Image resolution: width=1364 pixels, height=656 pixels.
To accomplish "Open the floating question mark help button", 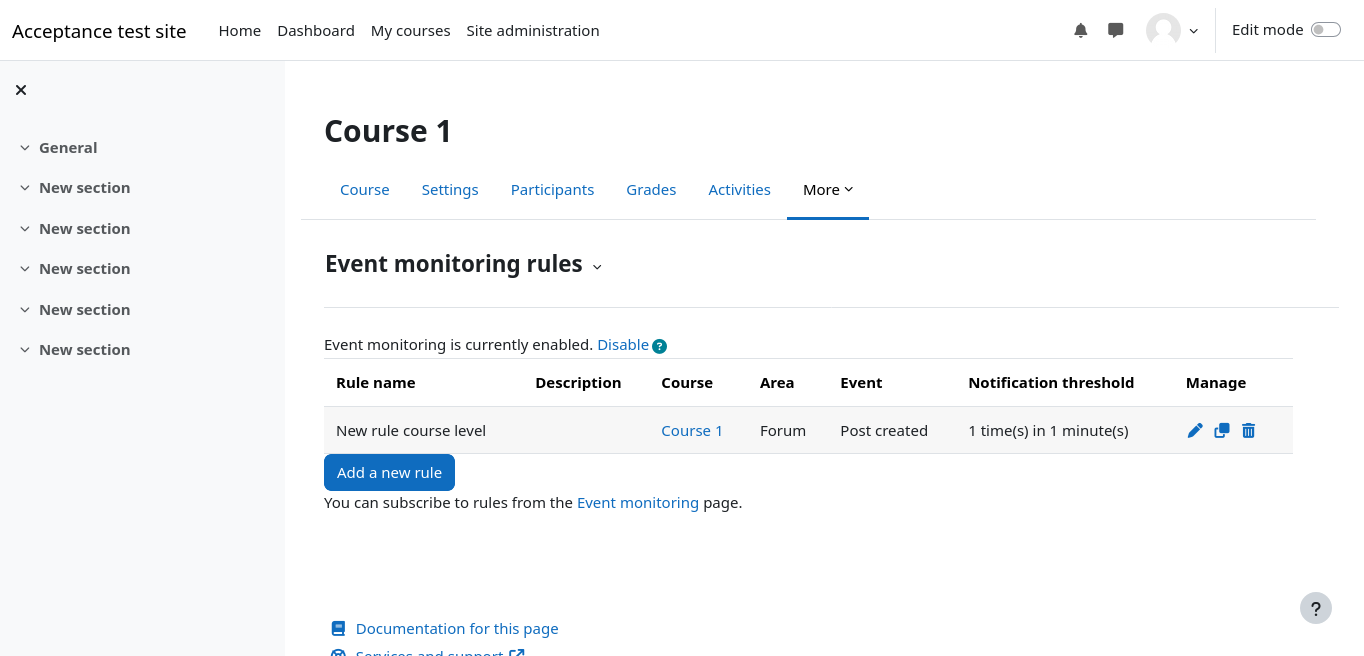I will click(x=1315, y=608).
